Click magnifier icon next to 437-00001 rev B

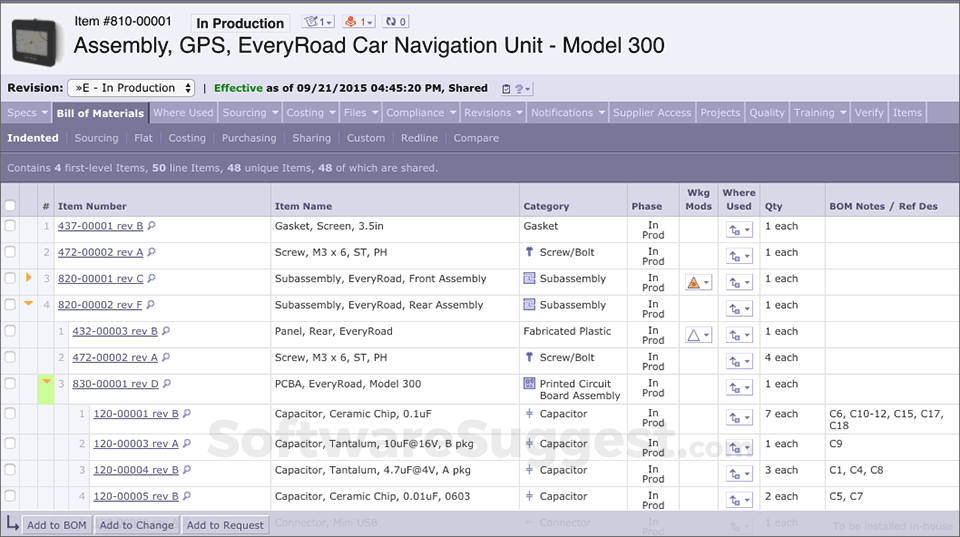click(152, 226)
